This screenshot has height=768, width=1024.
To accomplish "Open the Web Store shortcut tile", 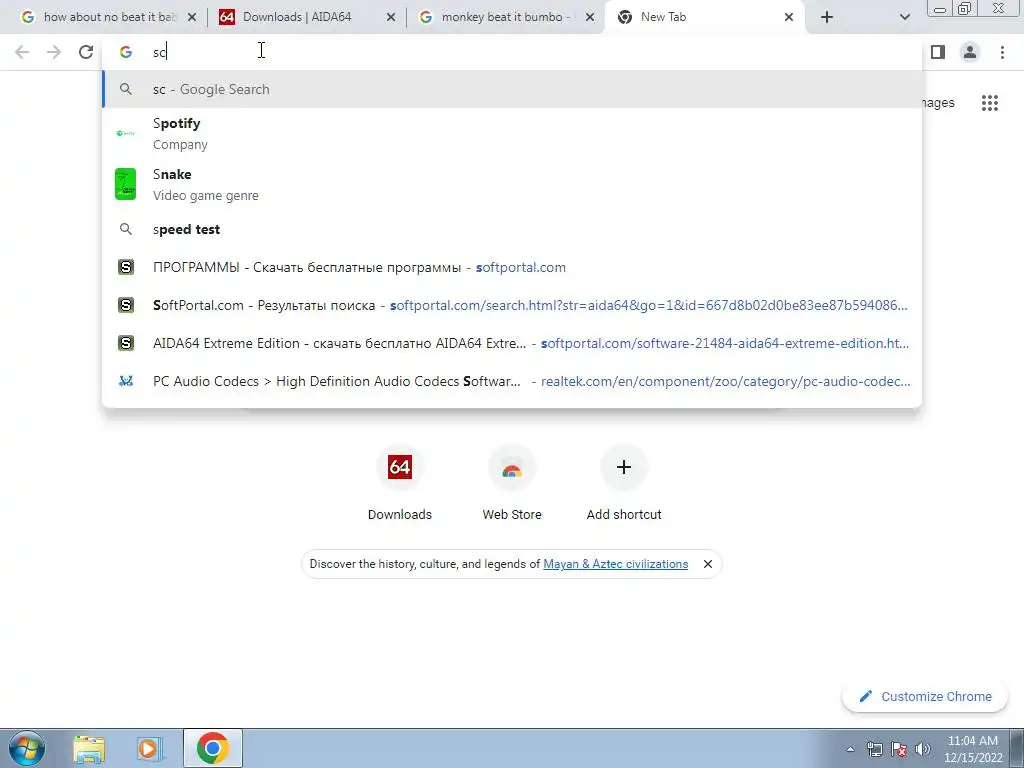I will 512,483.
